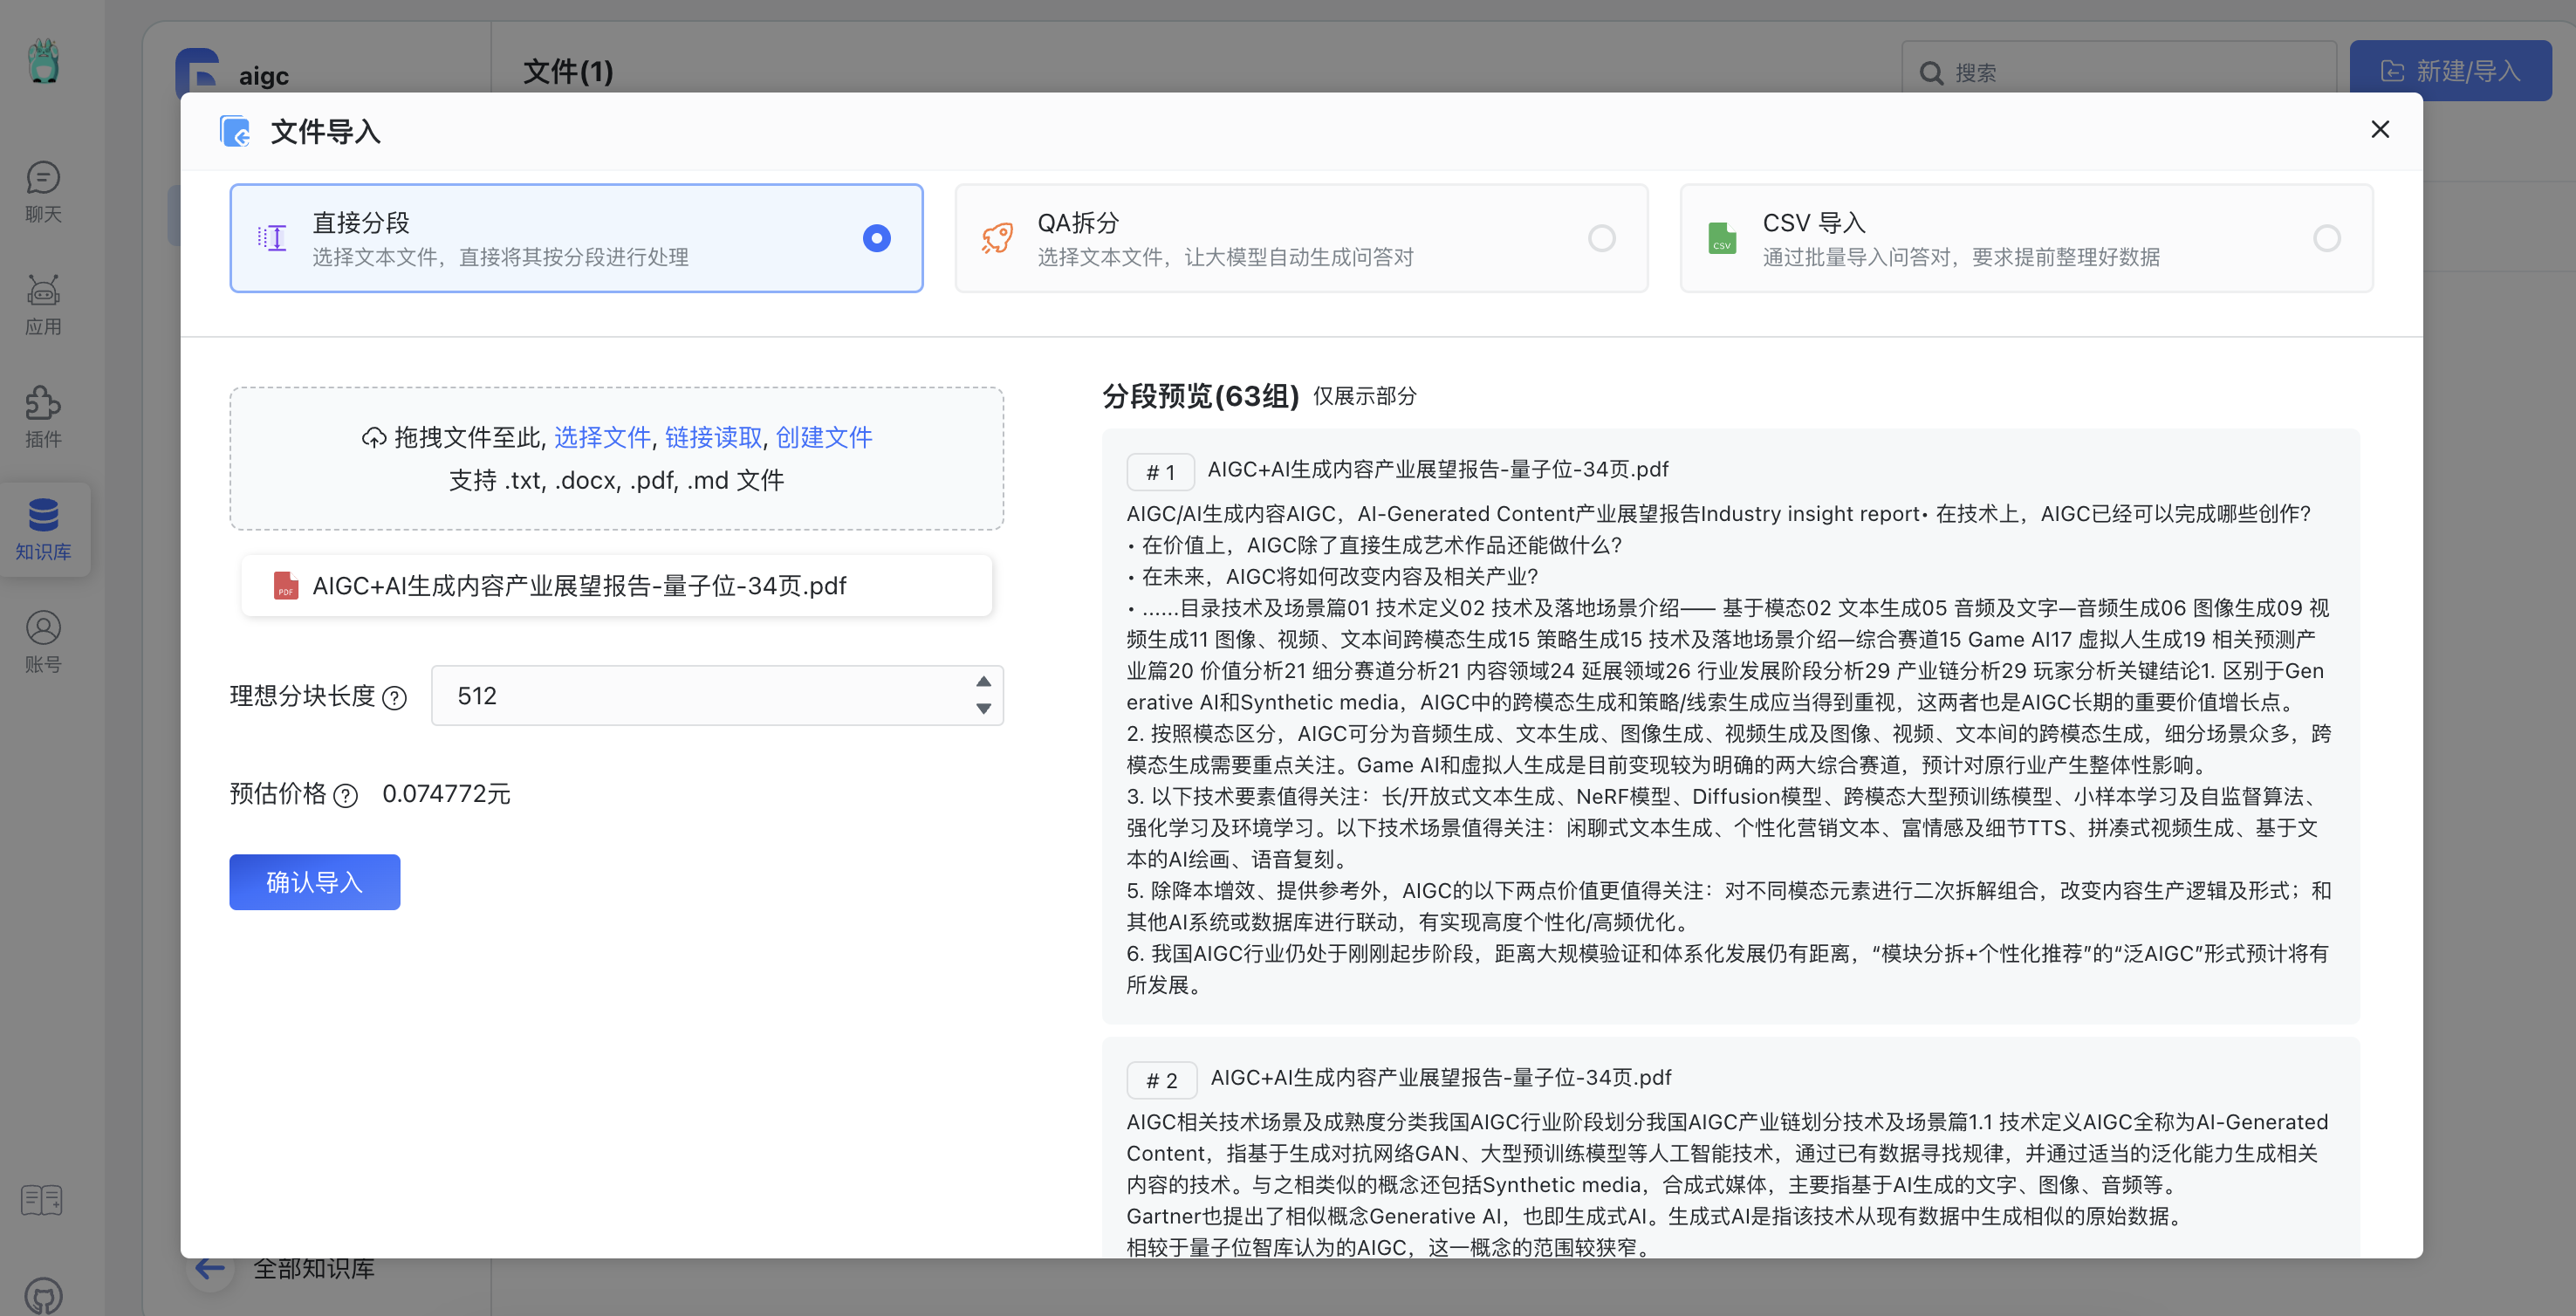Click the back arrow beside 全部知识库
This screenshot has width=2576, height=1316.
click(x=210, y=1268)
